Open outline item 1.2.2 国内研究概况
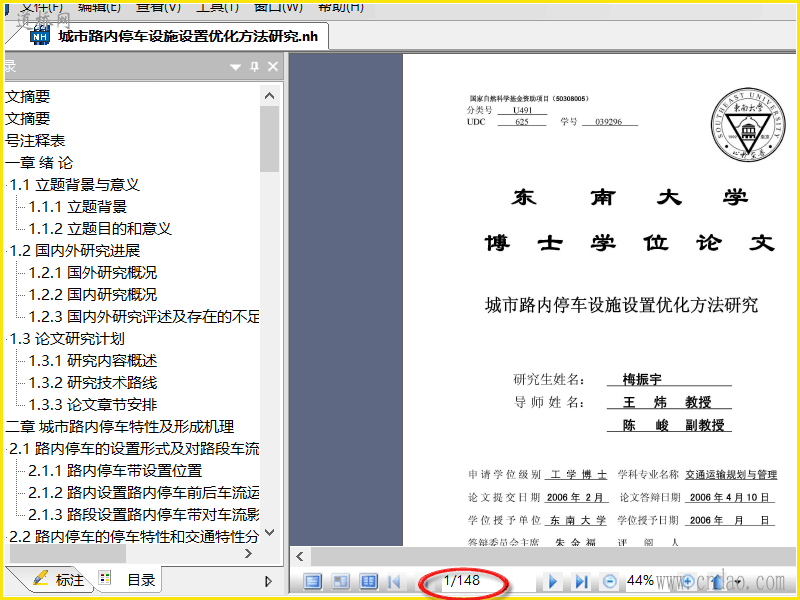The height and width of the screenshot is (600, 800). (x=92, y=294)
